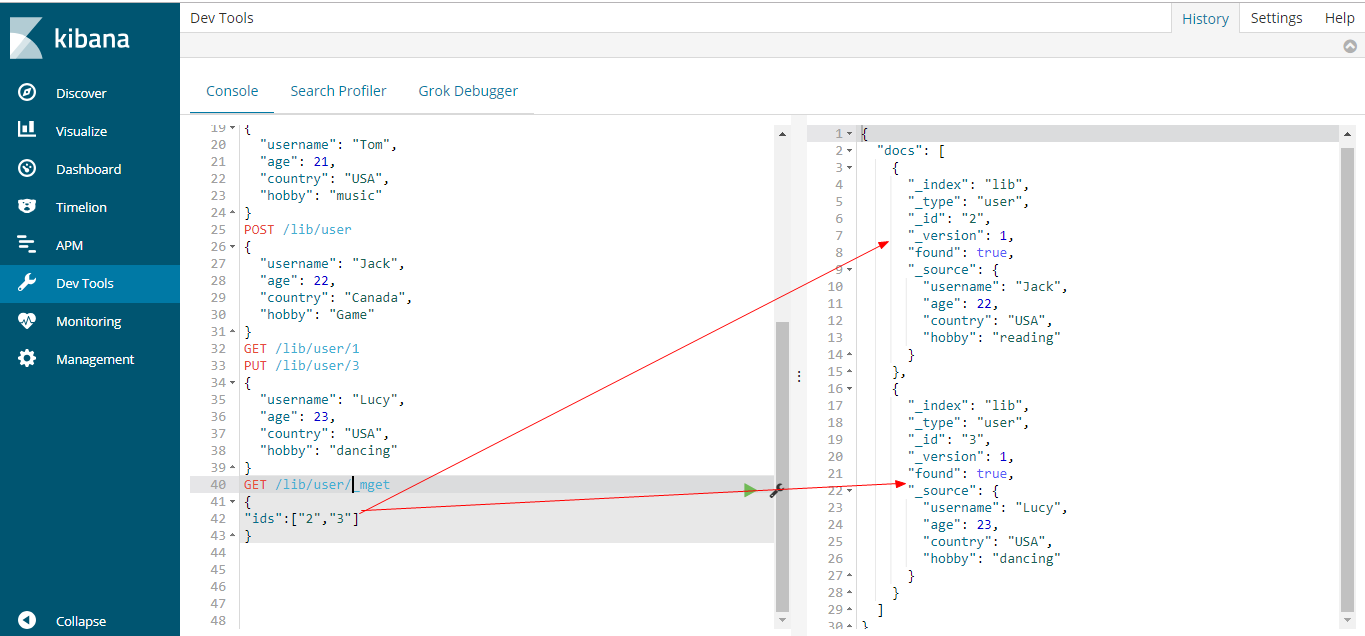
Task: Go to Timelion
Action: tap(81, 207)
